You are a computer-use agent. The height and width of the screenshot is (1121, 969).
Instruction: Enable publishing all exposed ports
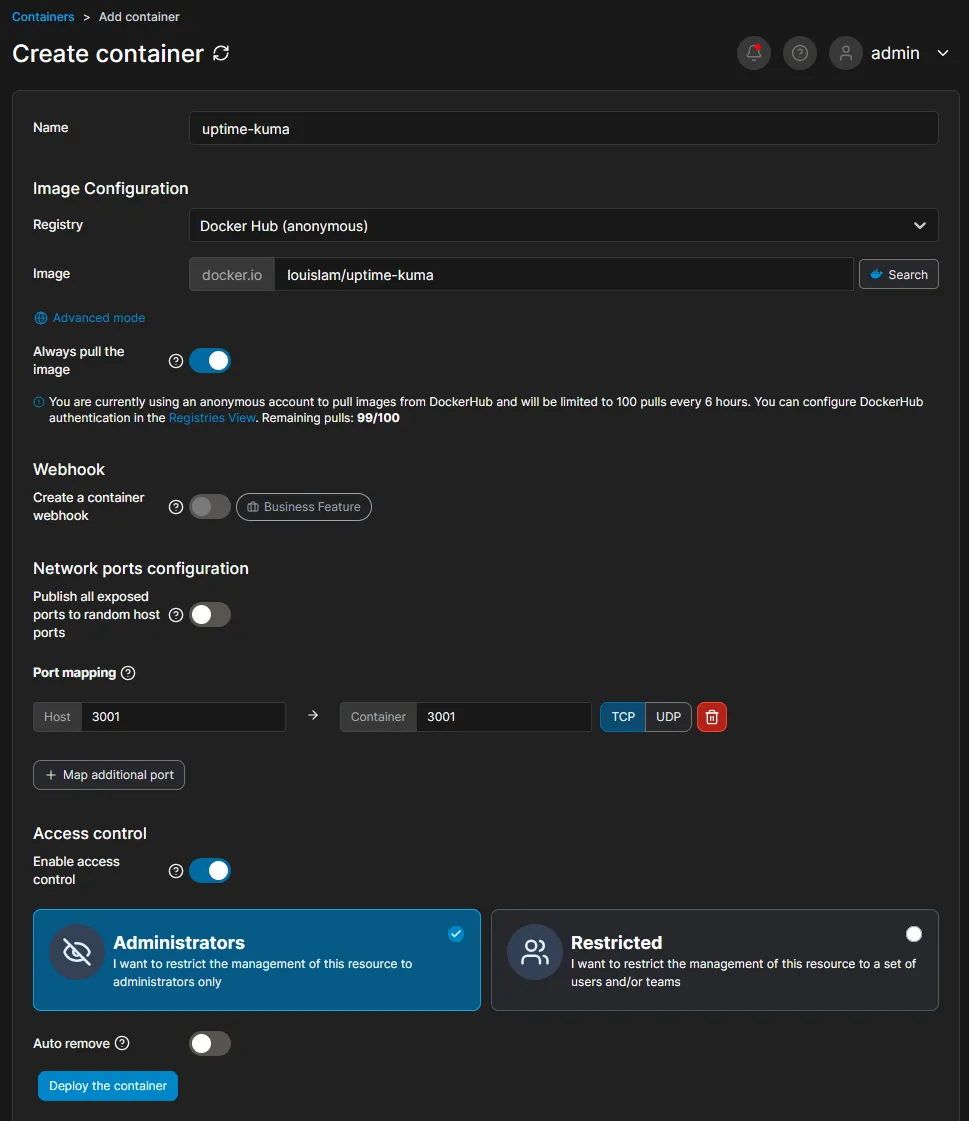(x=210, y=614)
